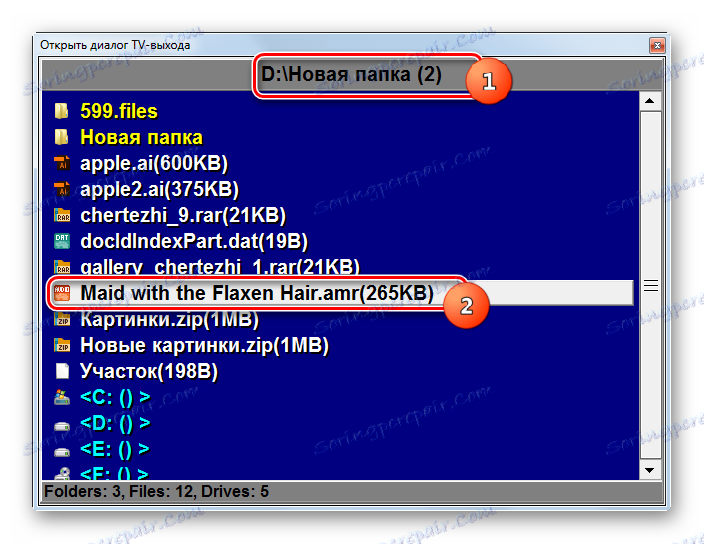Switch to drive <E: () >

point(114,449)
